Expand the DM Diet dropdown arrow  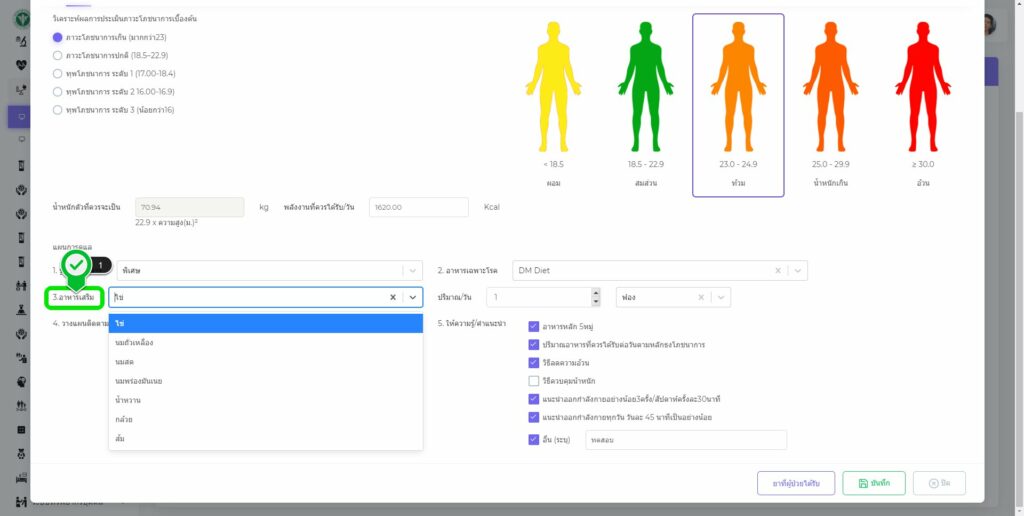coord(796,270)
